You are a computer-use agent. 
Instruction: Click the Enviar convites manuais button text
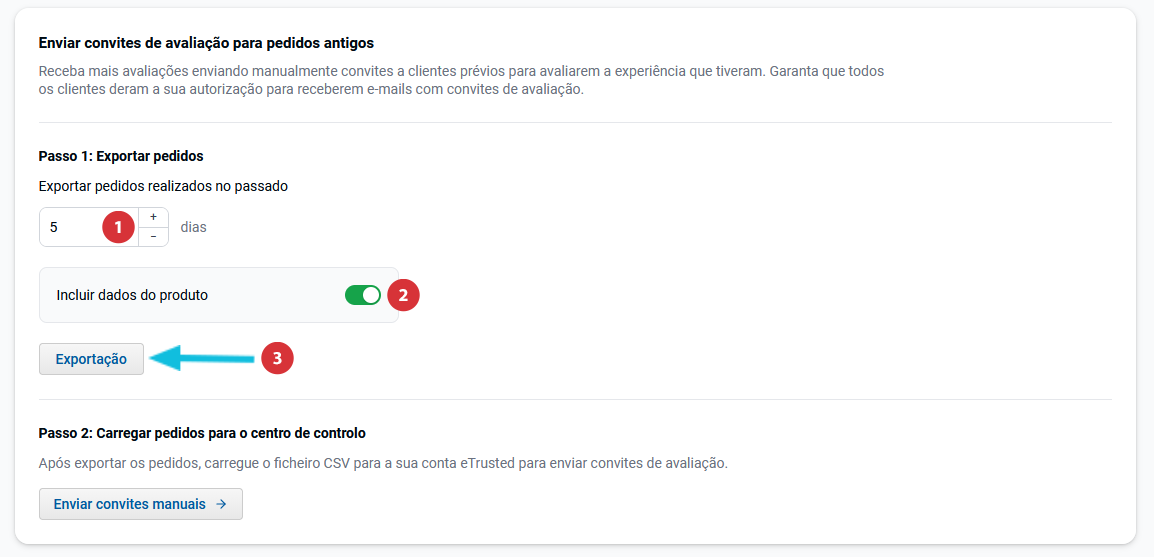coord(130,504)
